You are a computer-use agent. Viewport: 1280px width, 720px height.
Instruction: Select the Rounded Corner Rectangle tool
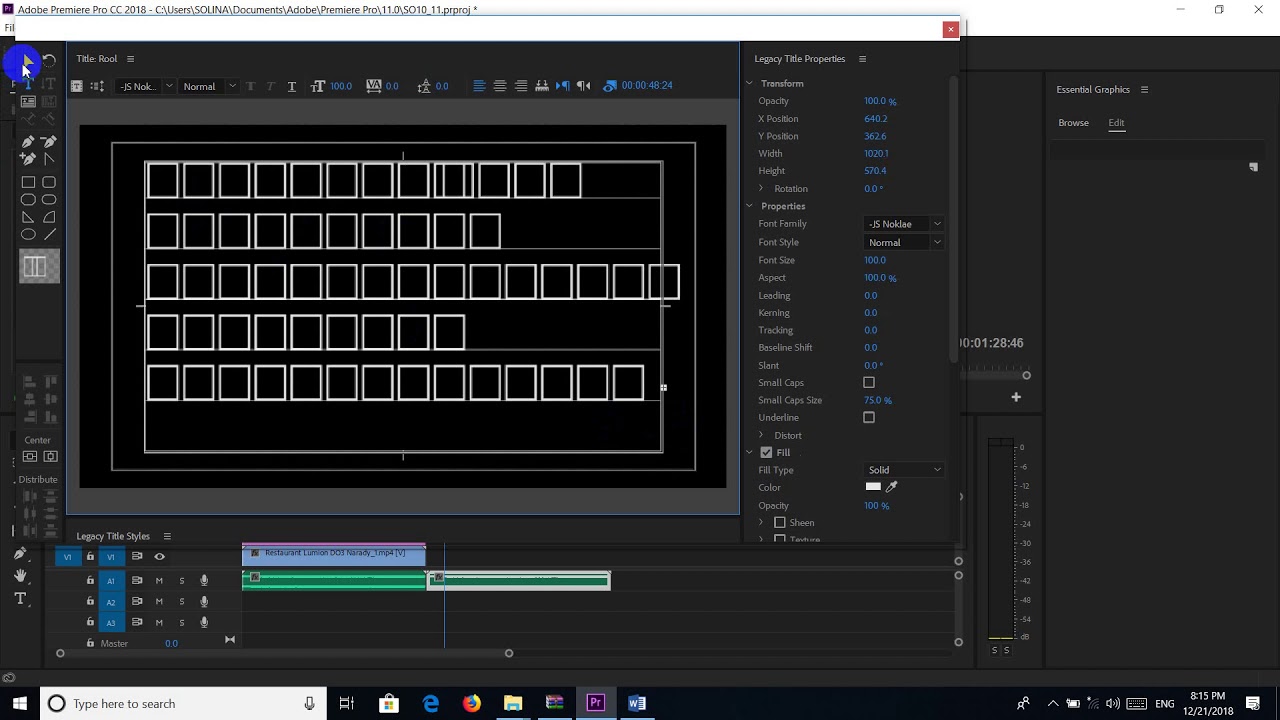click(49, 182)
